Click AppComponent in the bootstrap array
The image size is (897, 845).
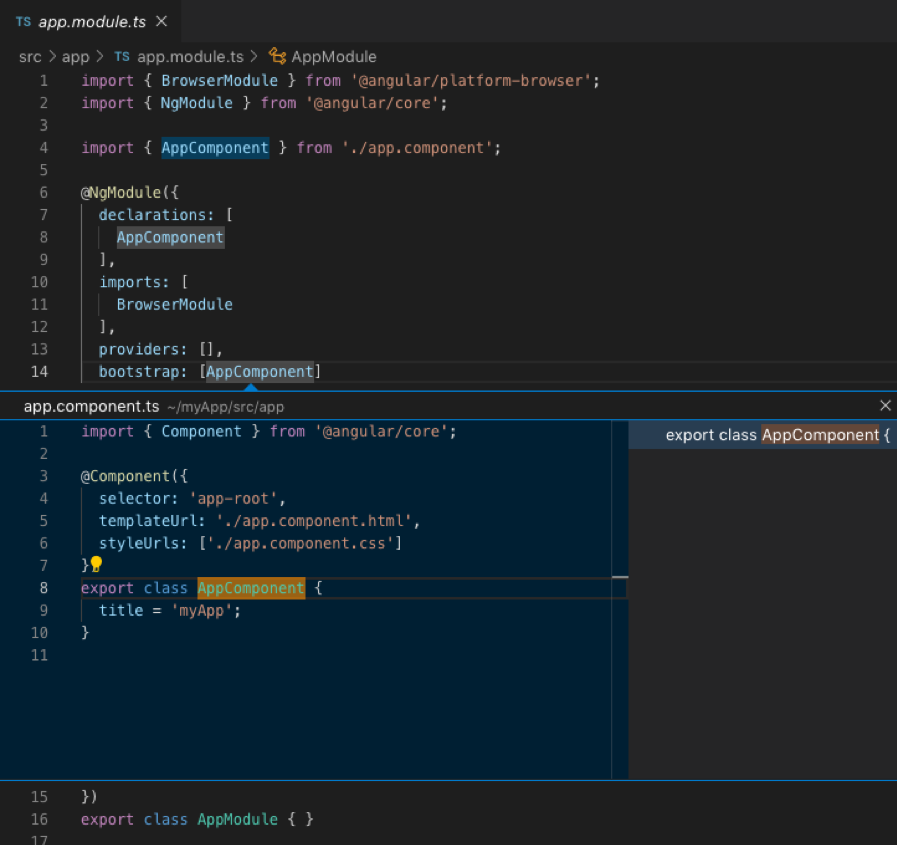pyautogui.click(x=260, y=372)
